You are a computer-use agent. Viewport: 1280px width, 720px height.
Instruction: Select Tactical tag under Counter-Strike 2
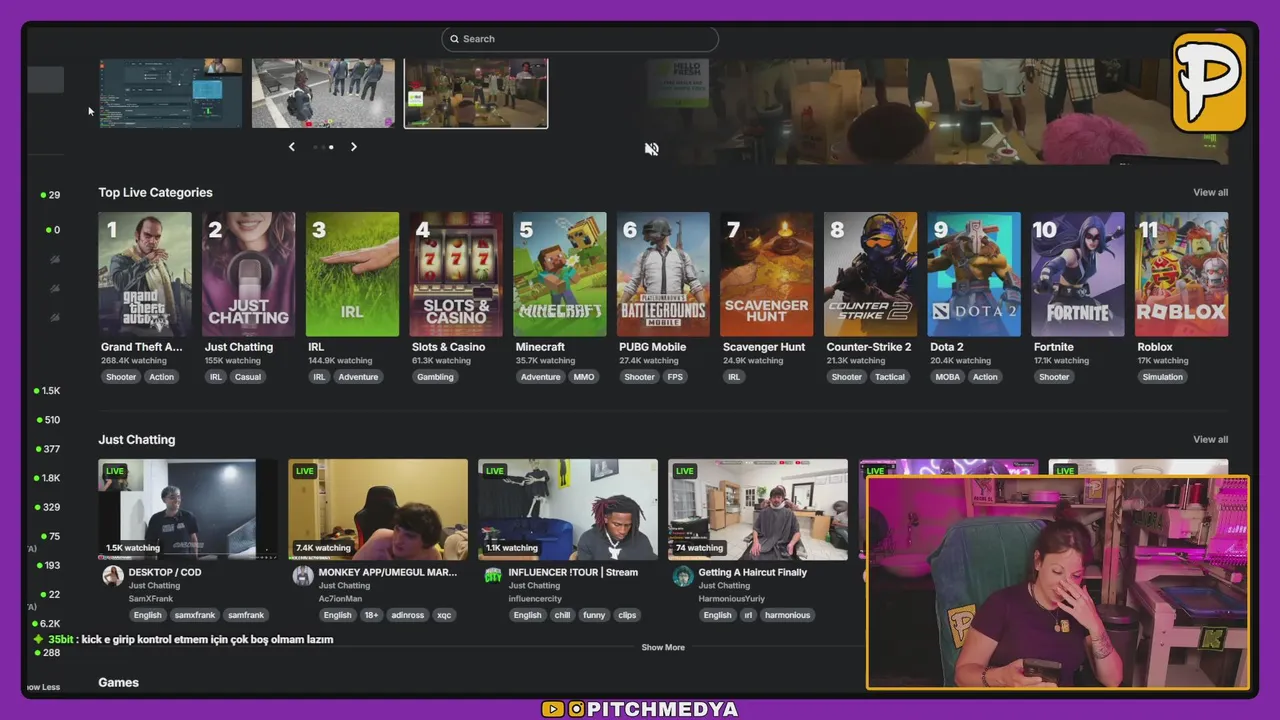point(890,377)
